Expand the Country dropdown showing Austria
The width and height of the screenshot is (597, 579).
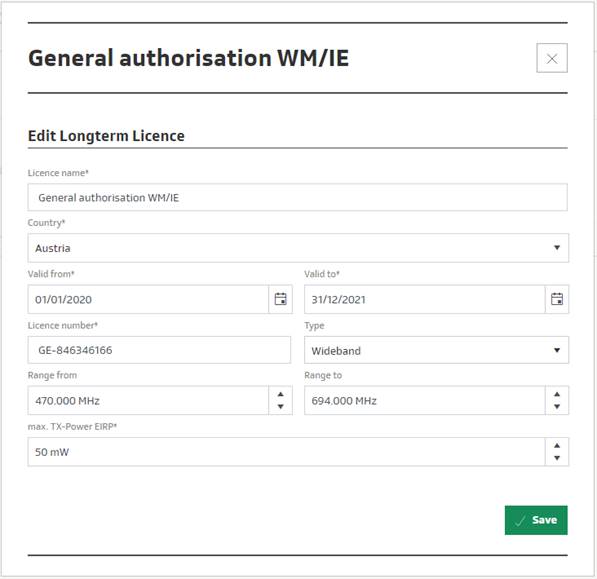(x=298, y=248)
